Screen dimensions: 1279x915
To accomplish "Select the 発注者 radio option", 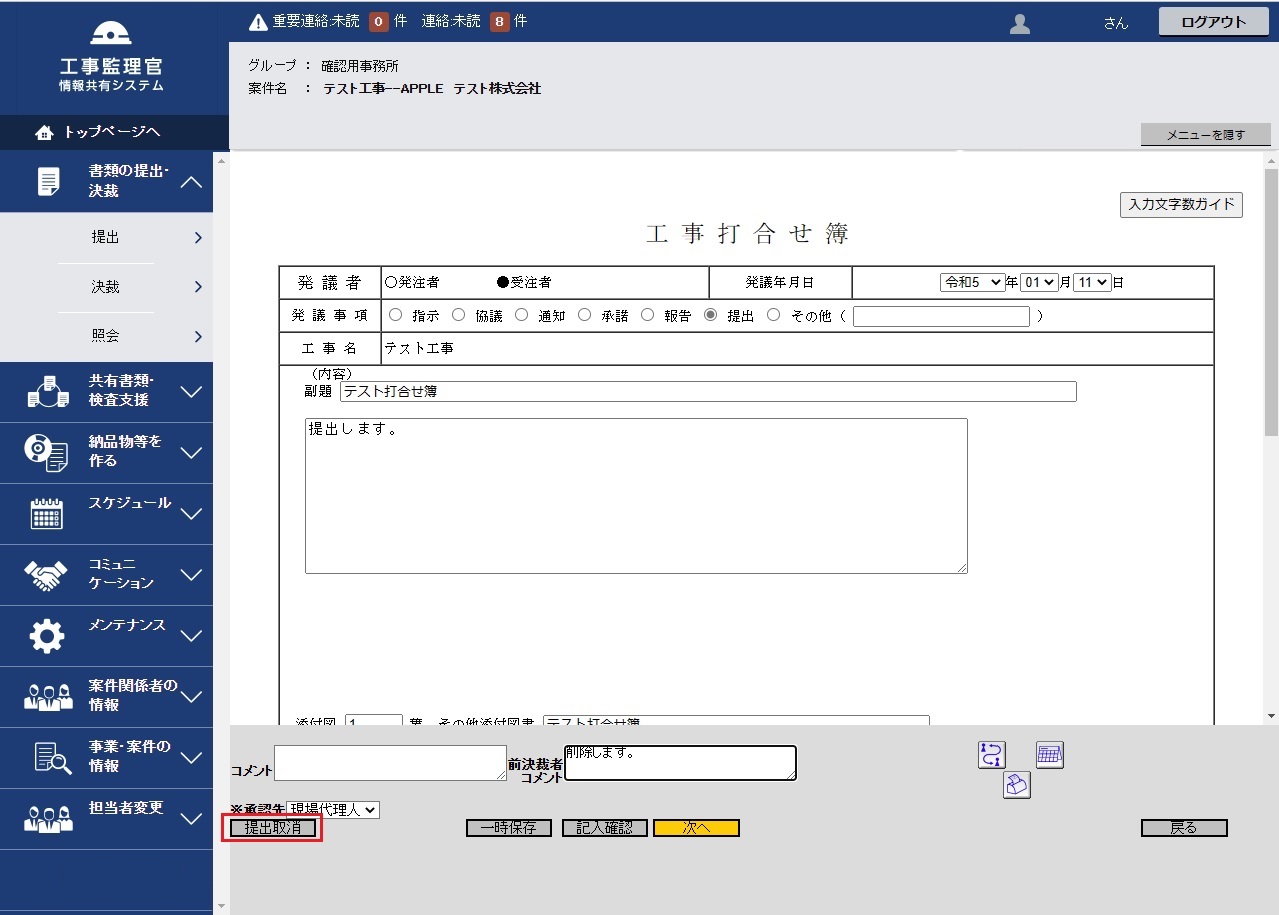I will click(390, 283).
